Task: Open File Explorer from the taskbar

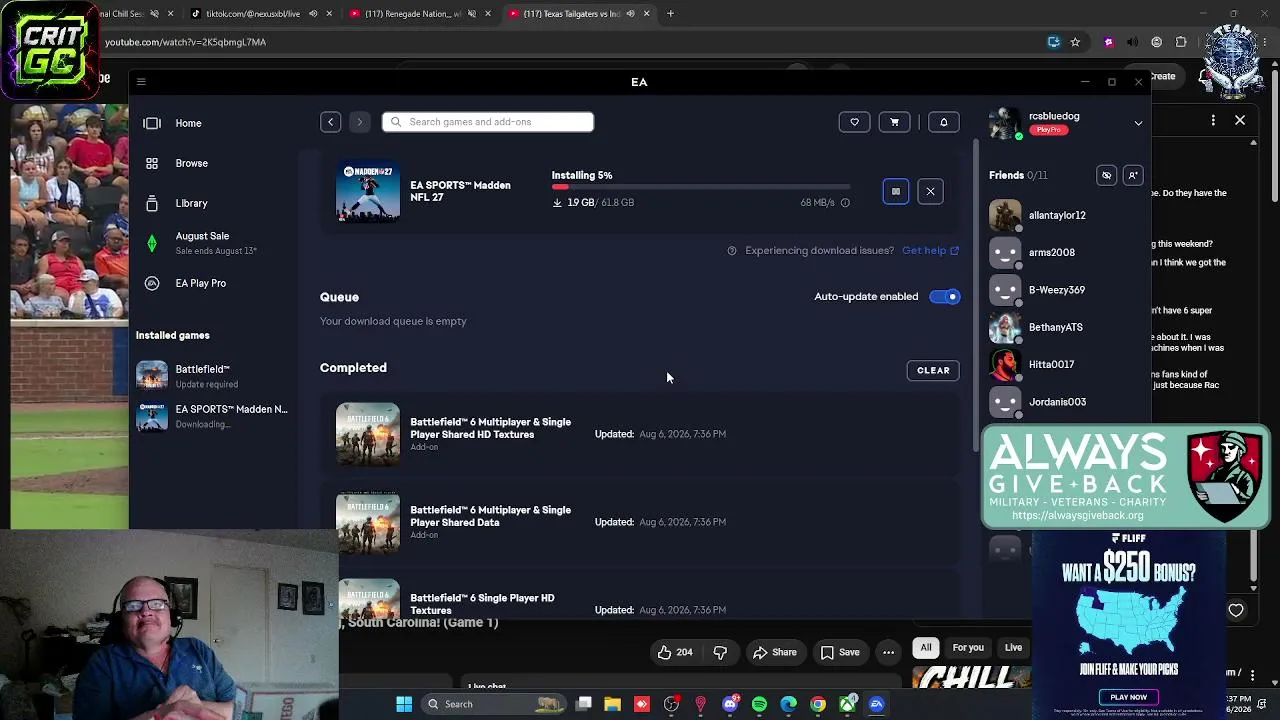Action: pyautogui.click(x=613, y=704)
